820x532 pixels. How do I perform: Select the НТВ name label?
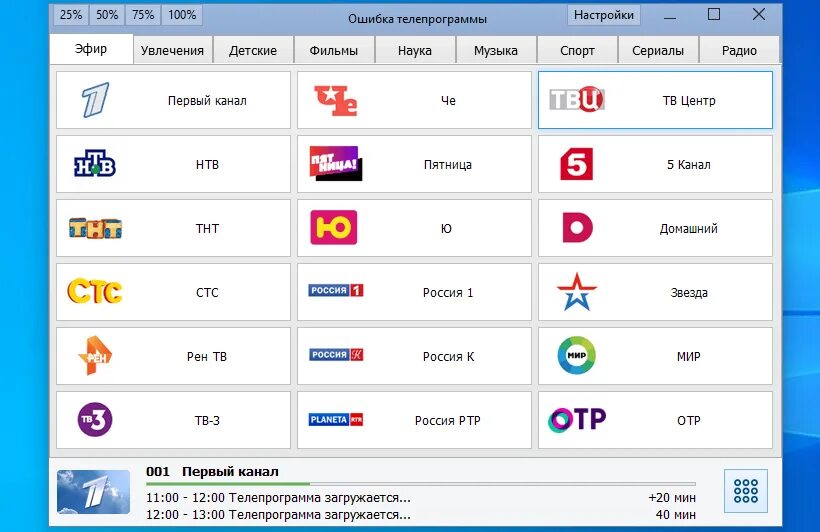tap(207, 165)
